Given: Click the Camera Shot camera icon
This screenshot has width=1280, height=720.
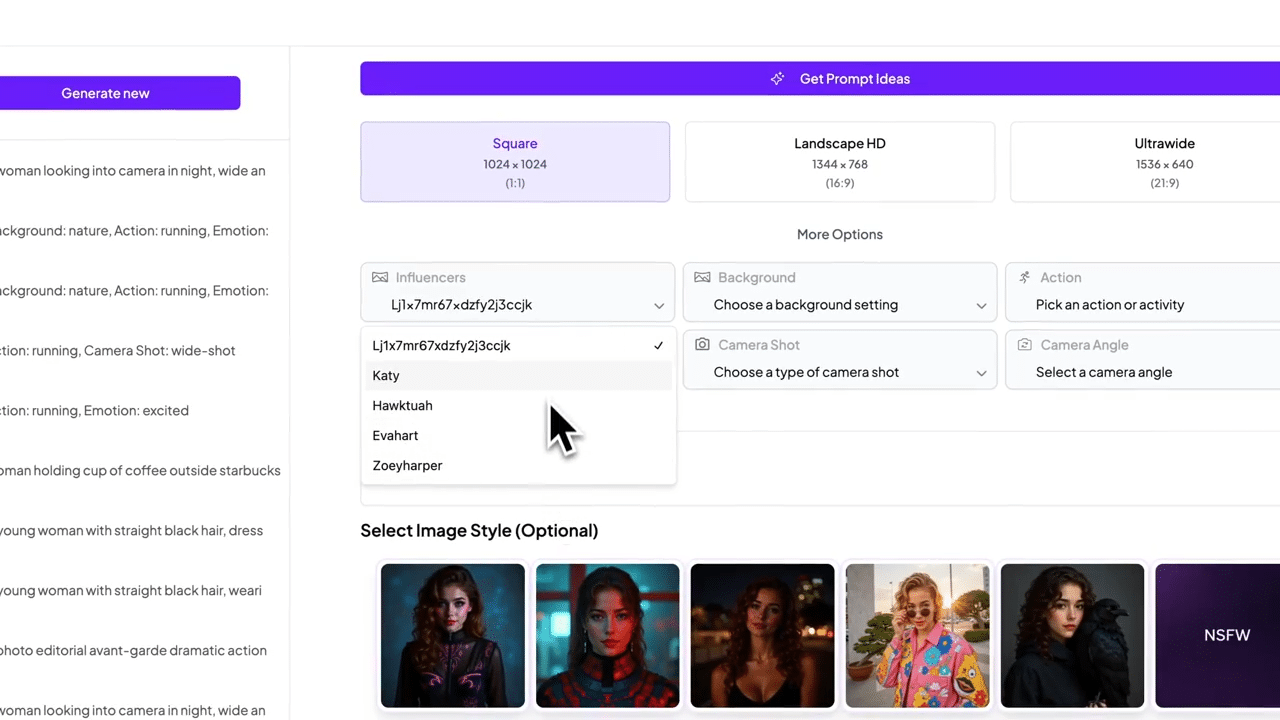Looking at the screenshot, I should pos(702,344).
